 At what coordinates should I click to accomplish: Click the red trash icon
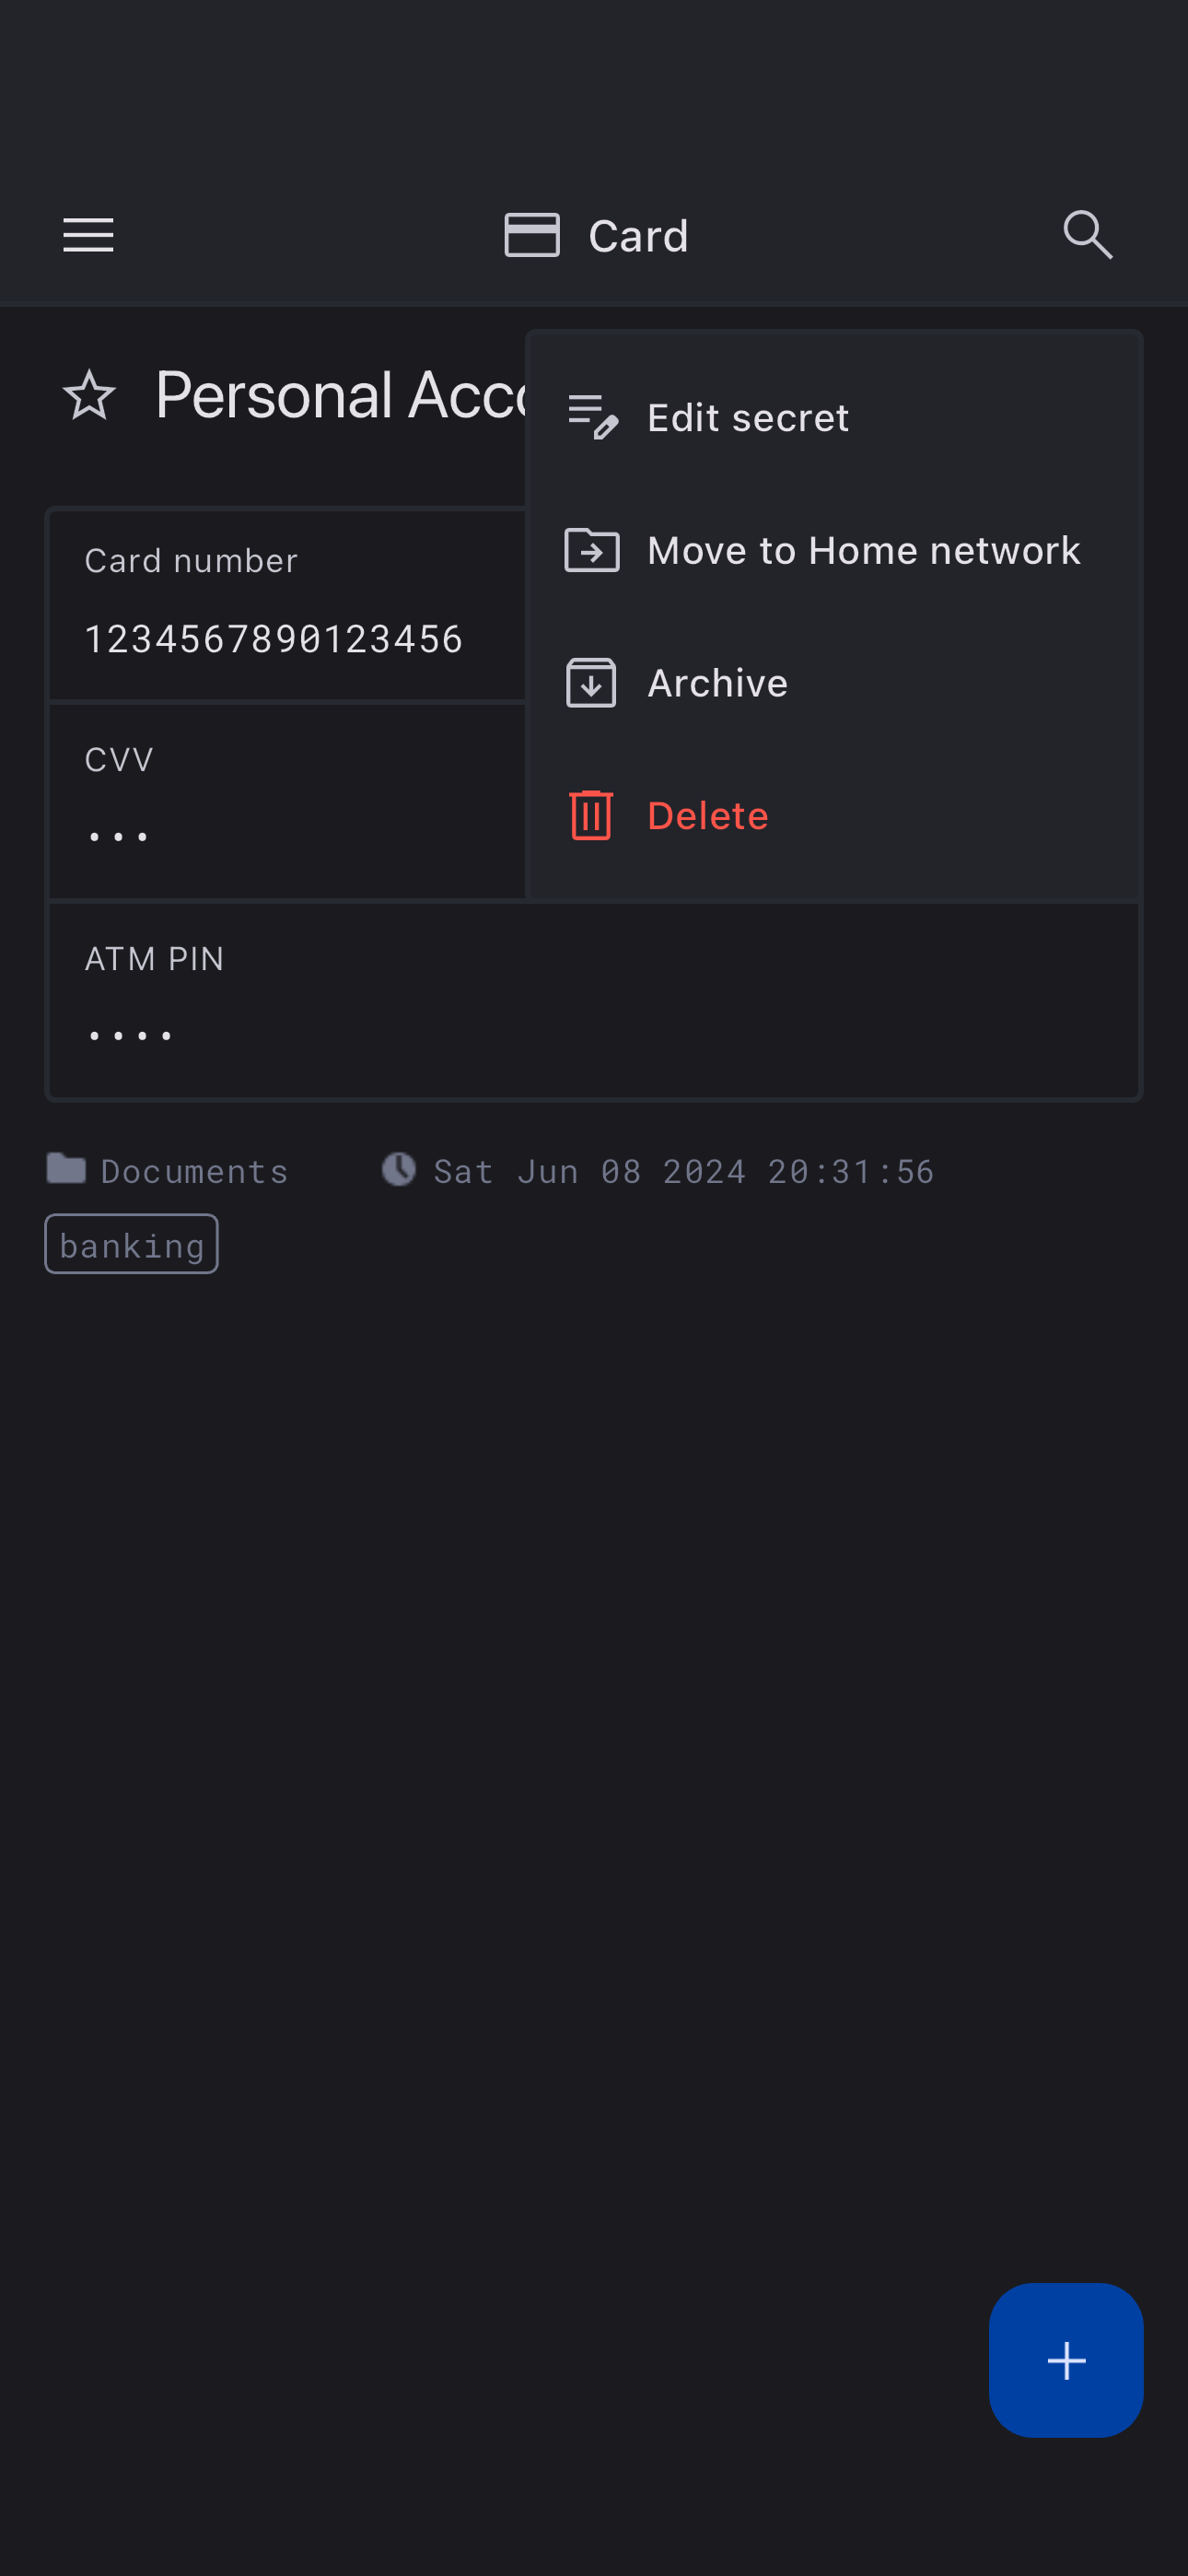click(591, 816)
